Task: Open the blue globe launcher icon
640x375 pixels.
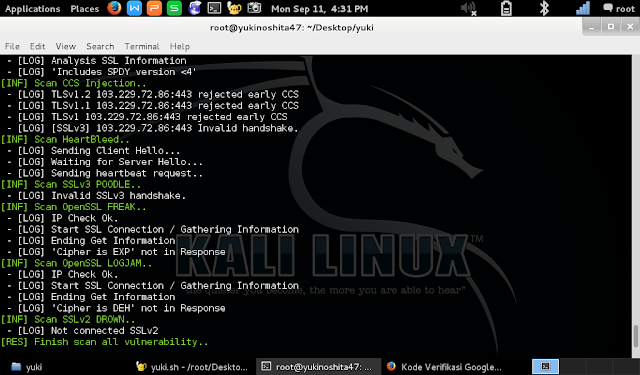Action: point(194,8)
